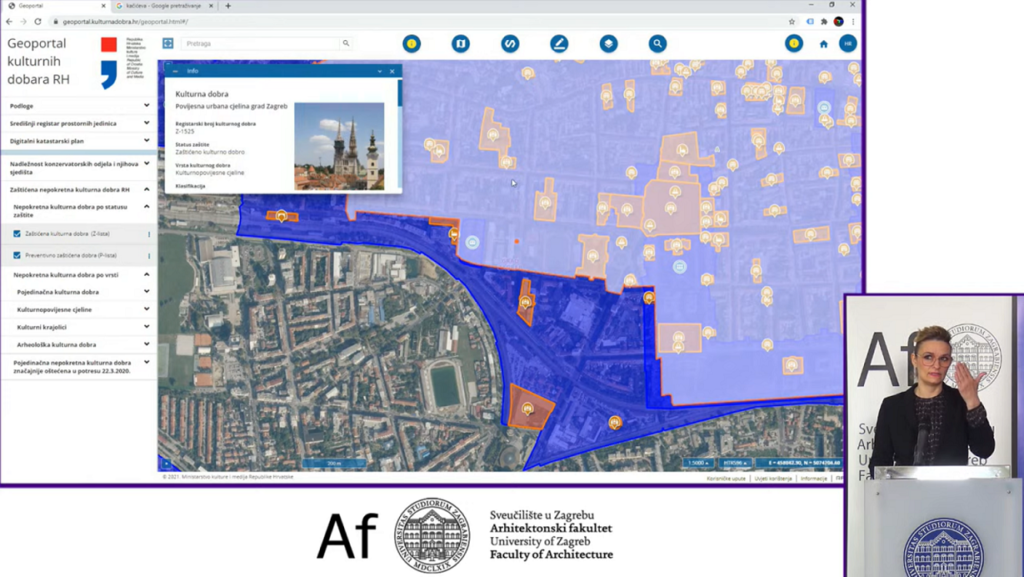
Task: Switch to the Geoportal browser tab
Action: pyautogui.click(x=56, y=6)
